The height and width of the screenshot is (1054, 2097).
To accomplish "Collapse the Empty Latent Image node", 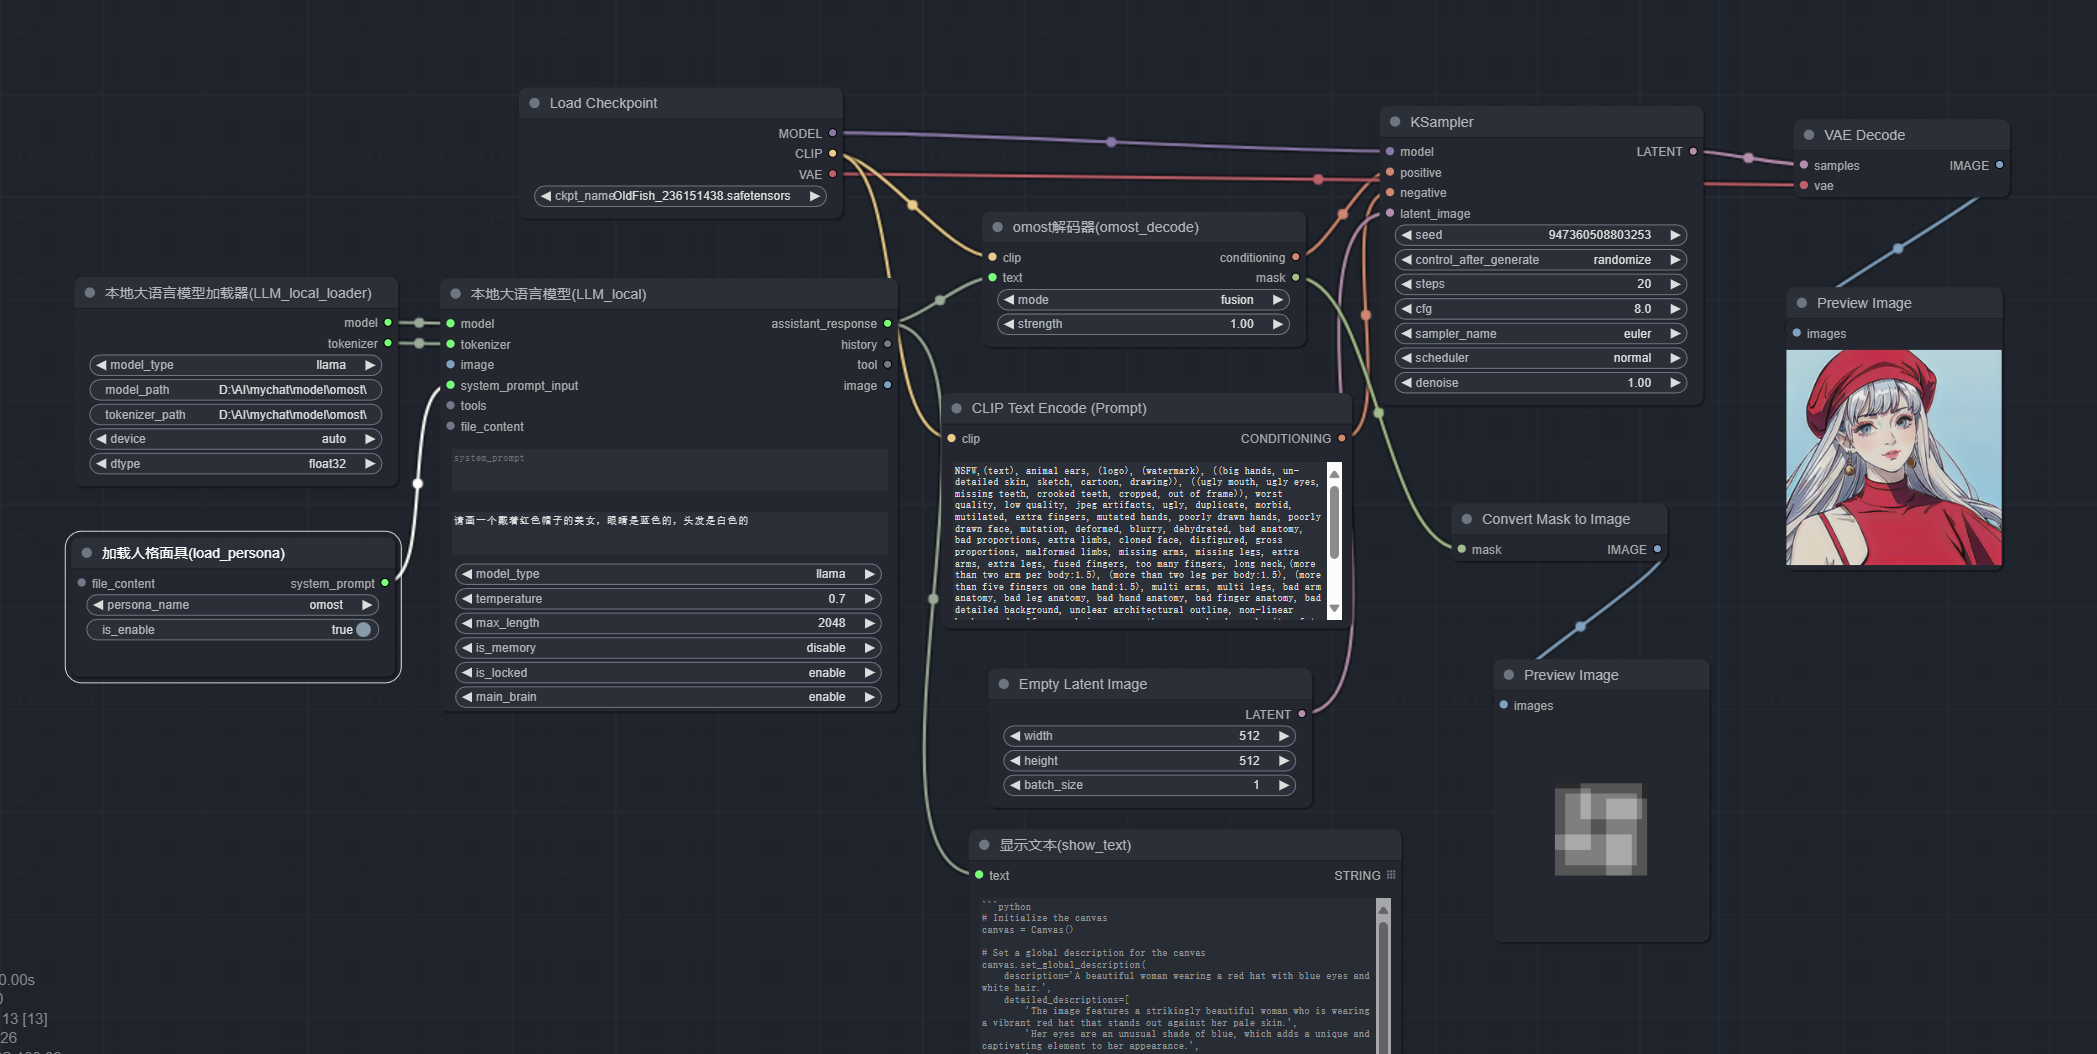I will pos(1003,684).
